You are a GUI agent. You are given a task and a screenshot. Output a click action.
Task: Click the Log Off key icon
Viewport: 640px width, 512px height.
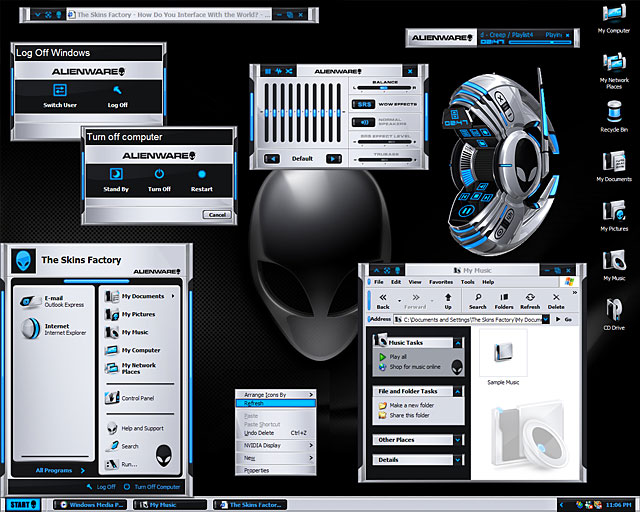(x=118, y=90)
